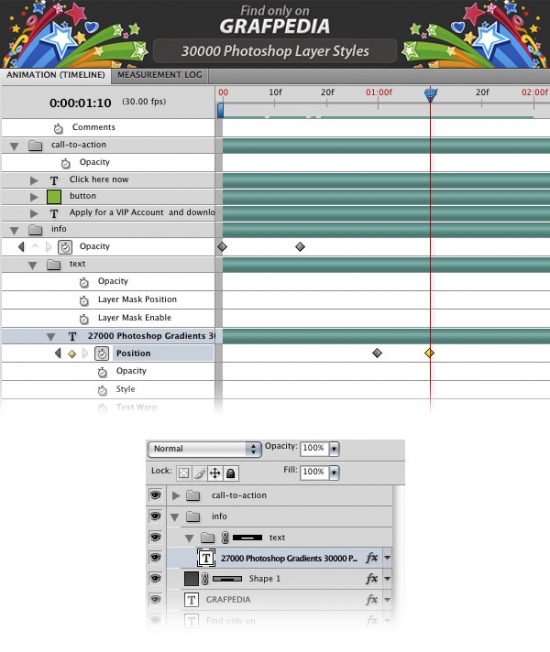Click the Shape 1 vector mask thumbnail
The height and width of the screenshot is (652, 550).
[227, 579]
